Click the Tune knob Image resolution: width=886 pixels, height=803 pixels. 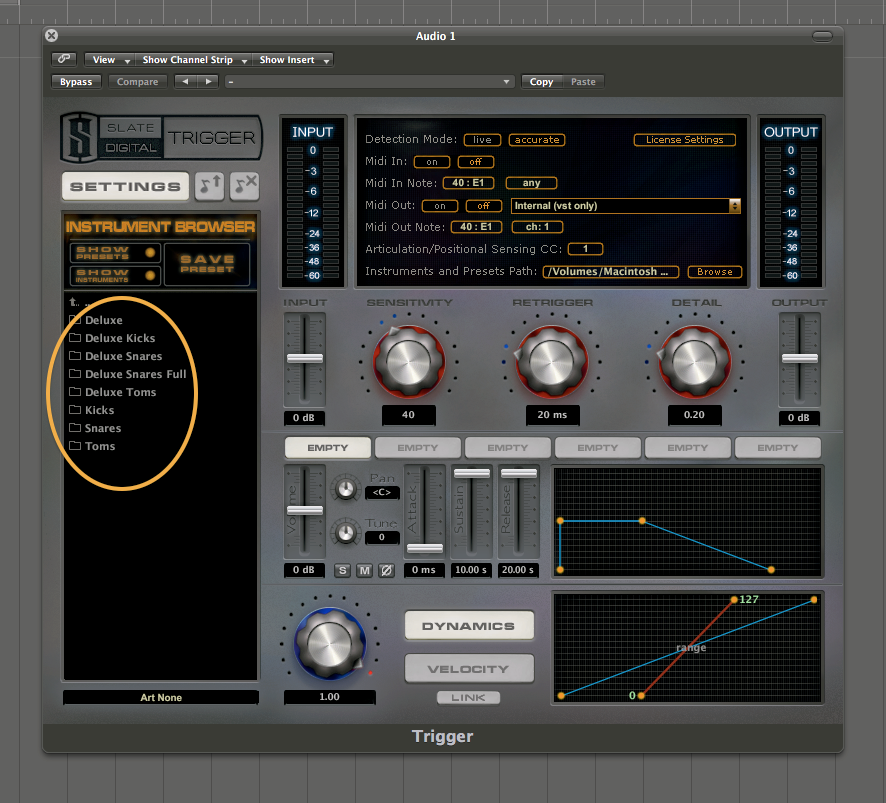(345, 532)
